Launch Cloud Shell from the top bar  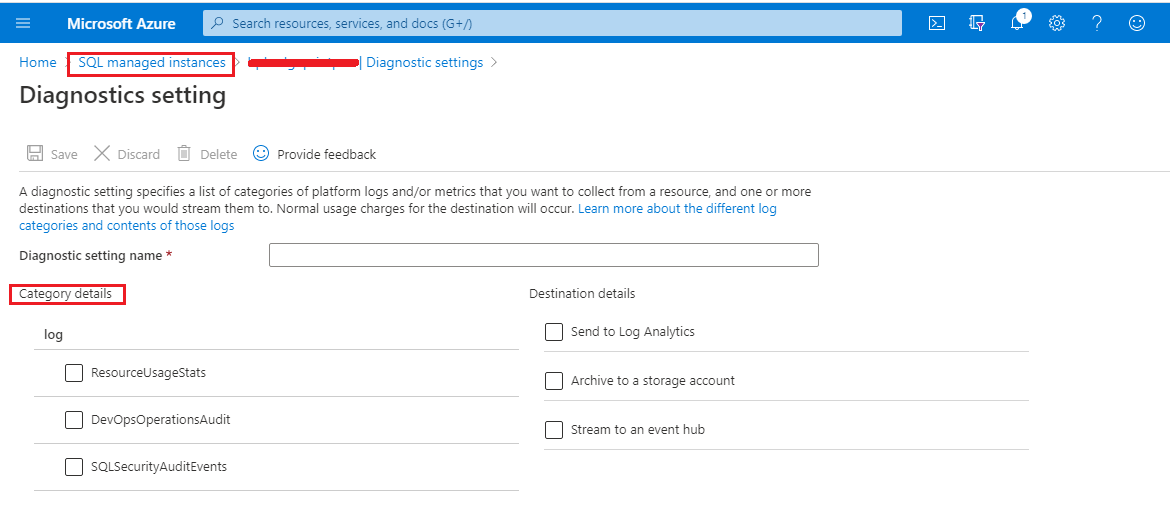(937, 23)
